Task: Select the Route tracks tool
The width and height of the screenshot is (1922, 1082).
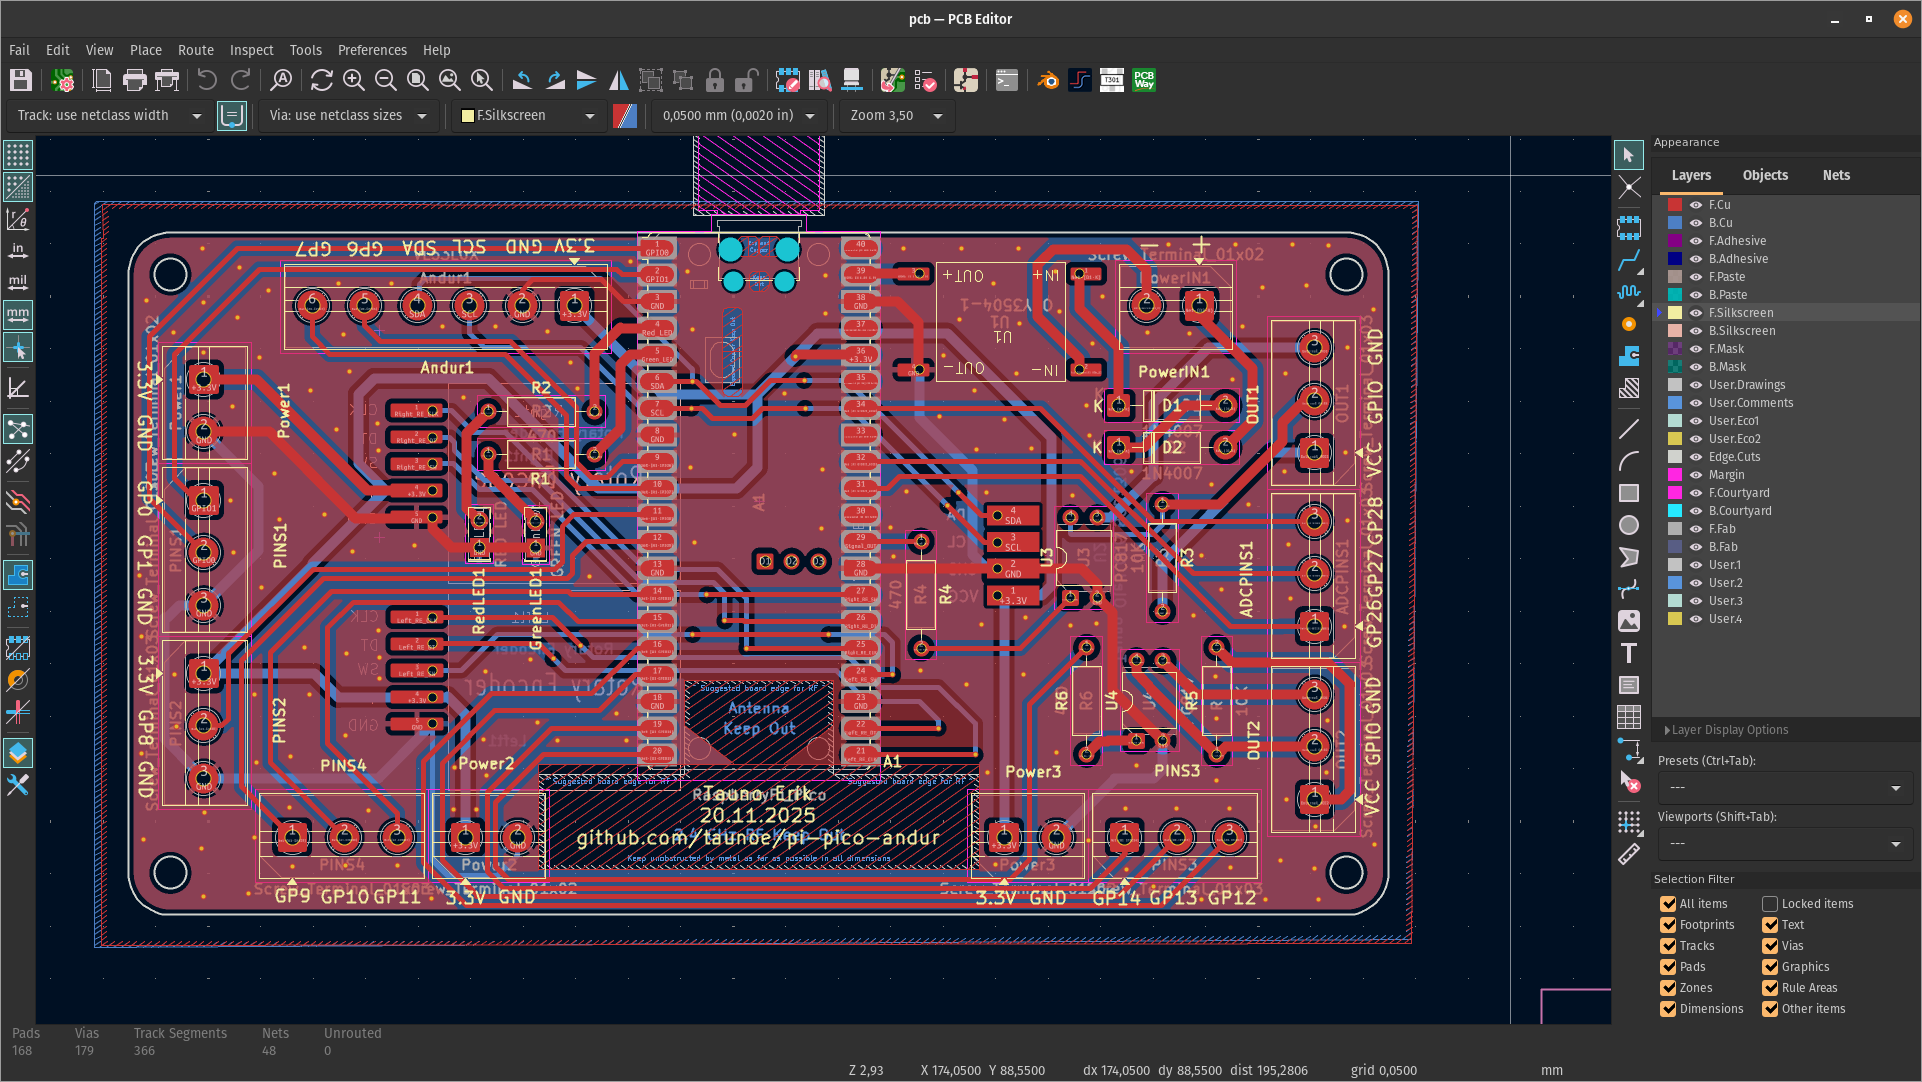Action: pyautogui.click(x=1629, y=261)
